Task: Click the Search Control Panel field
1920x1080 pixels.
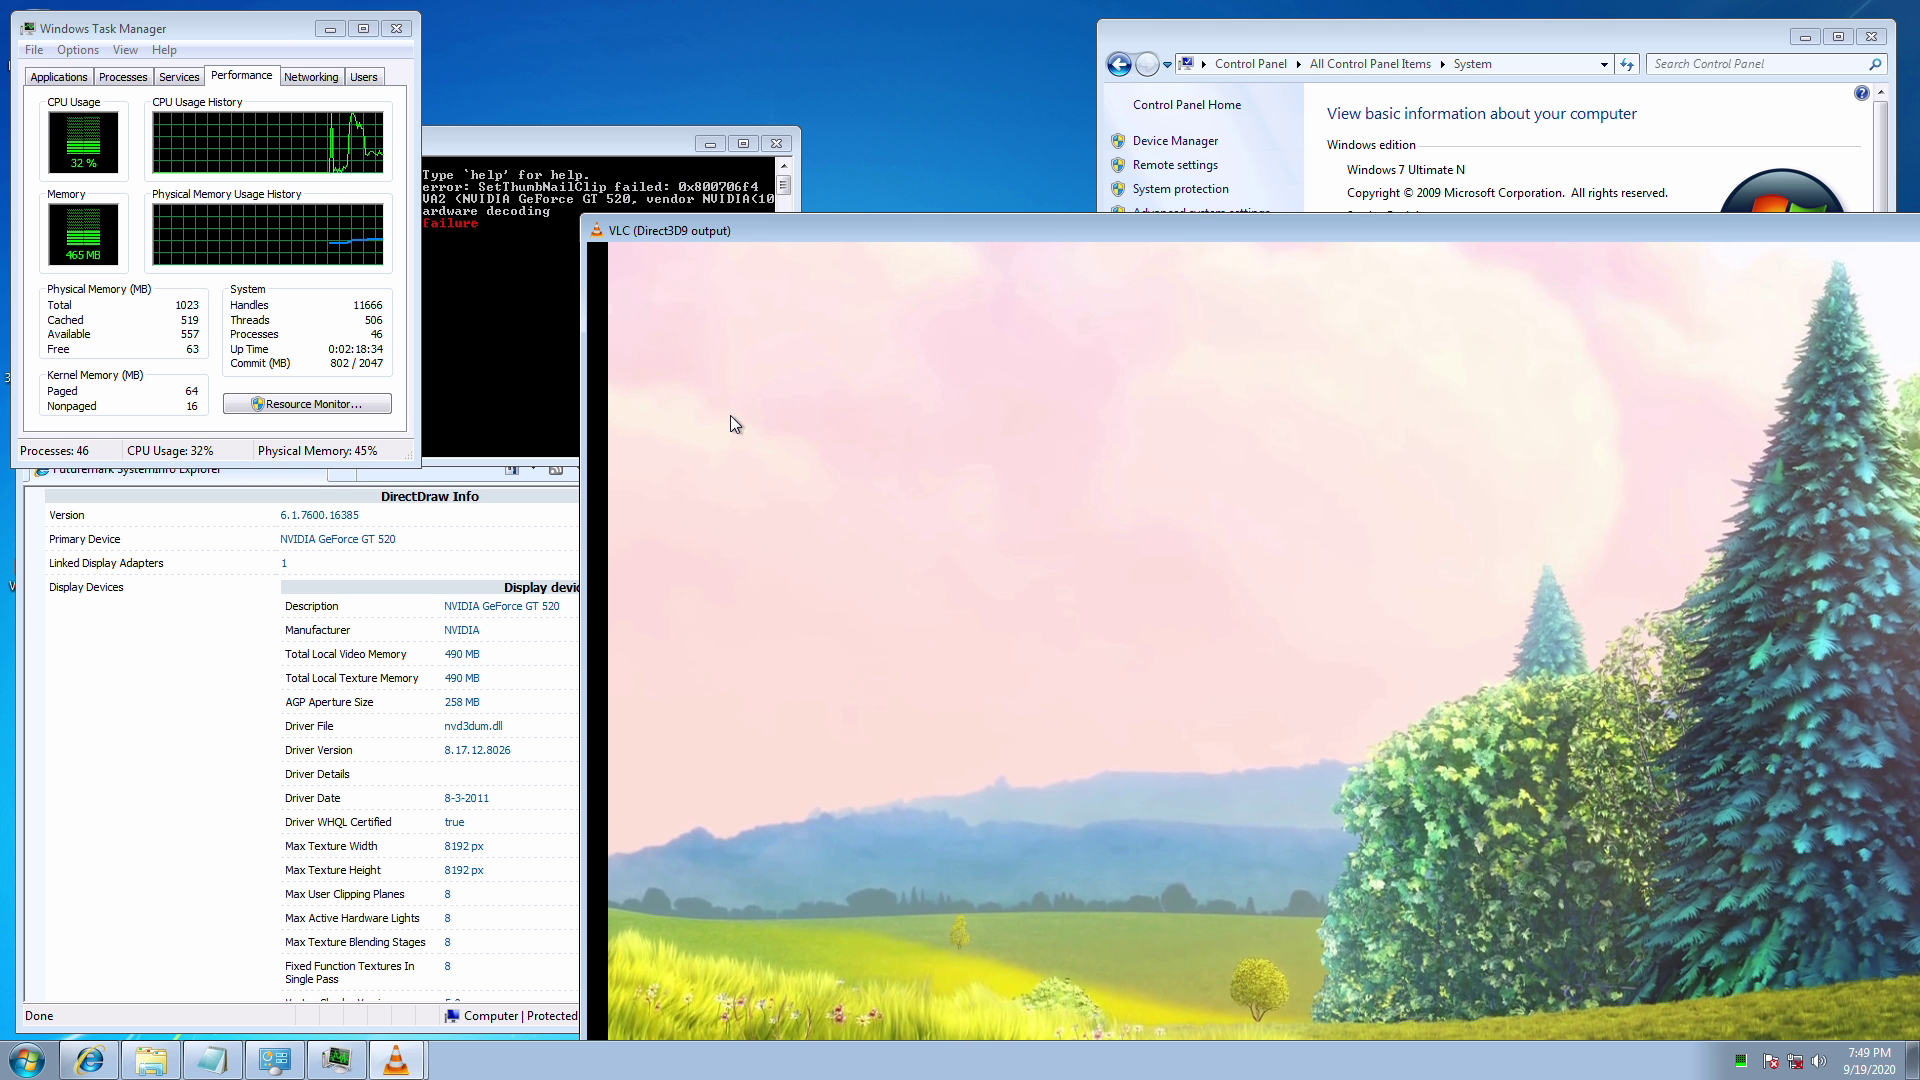Action: coord(1757,64)
